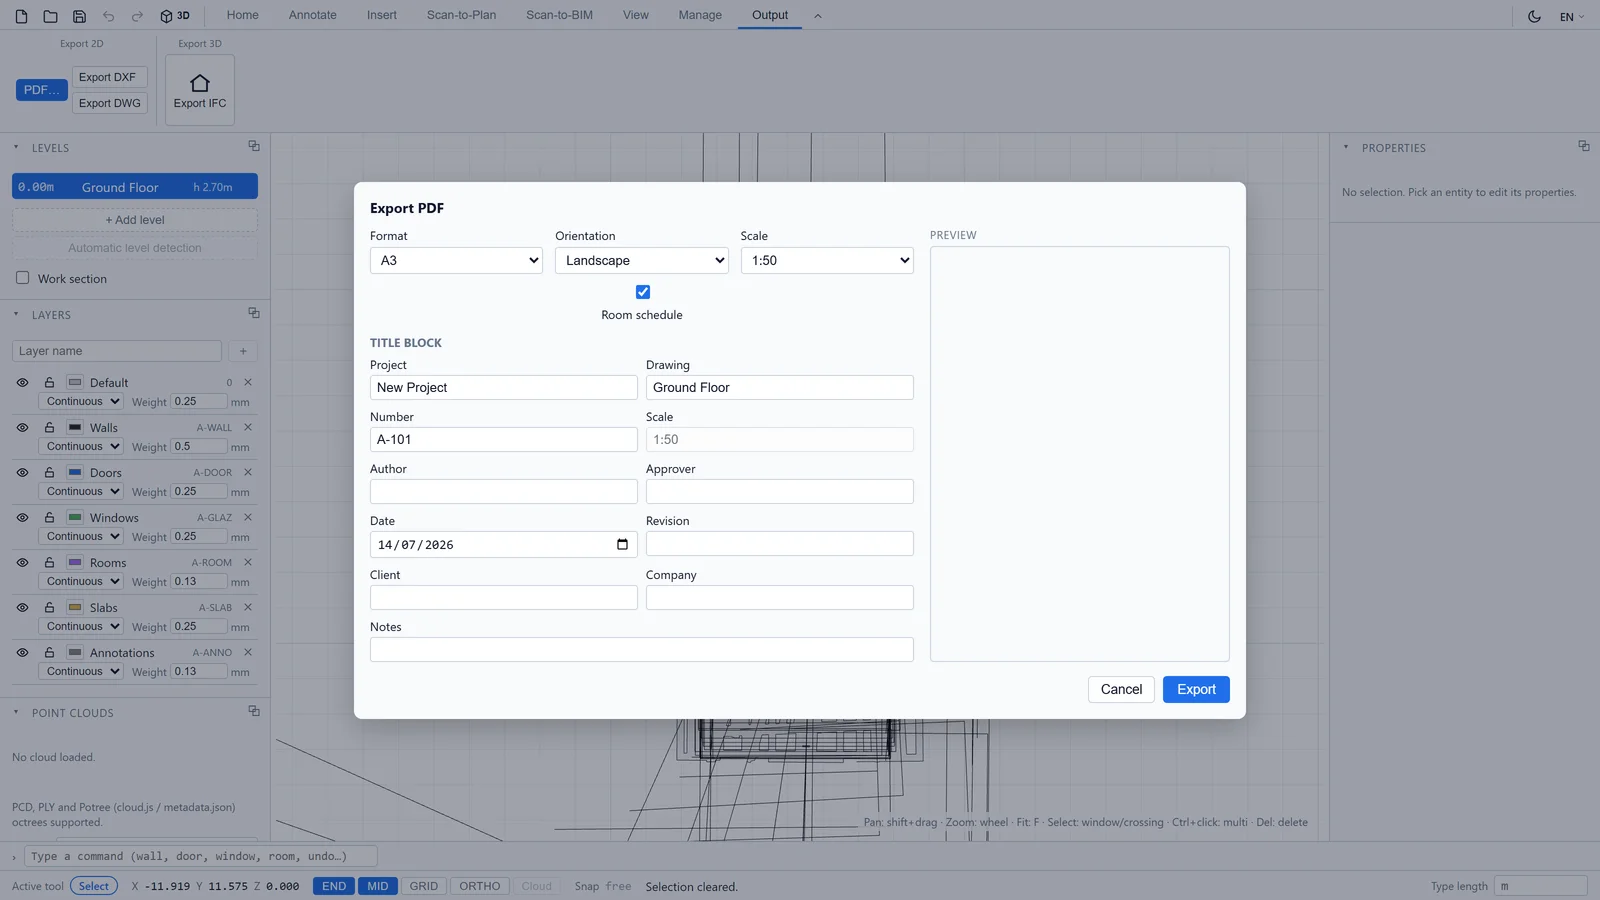Click the Author input field
This screenshot has width=1600, height=900.
coord(504,491)
